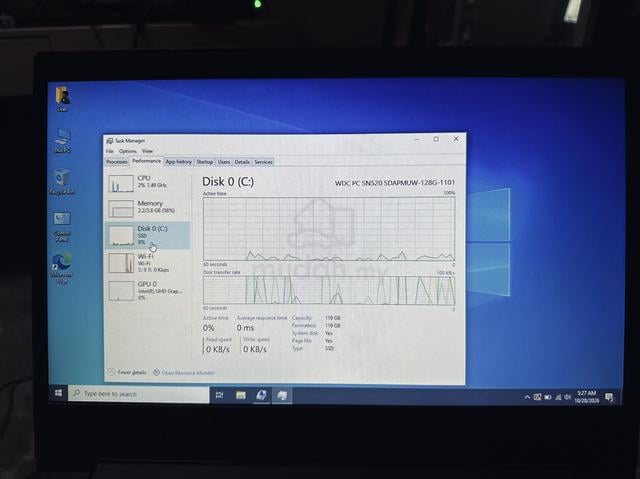Click the Fewer details button
Image resolution: width=640 pixels, height=479 pixels.
(127, 372)
